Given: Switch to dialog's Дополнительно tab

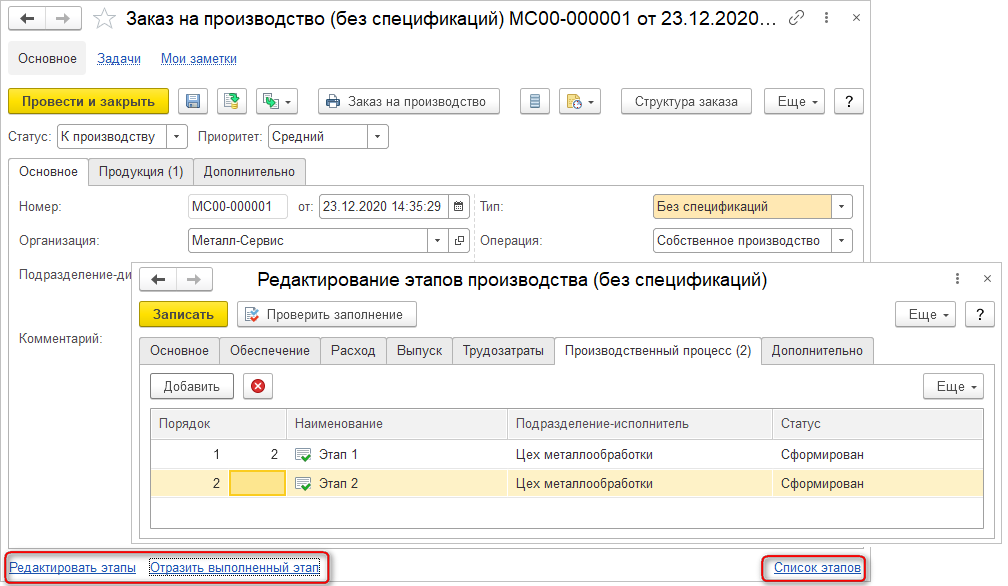Looking at the screenshot, I should [817, 351].
